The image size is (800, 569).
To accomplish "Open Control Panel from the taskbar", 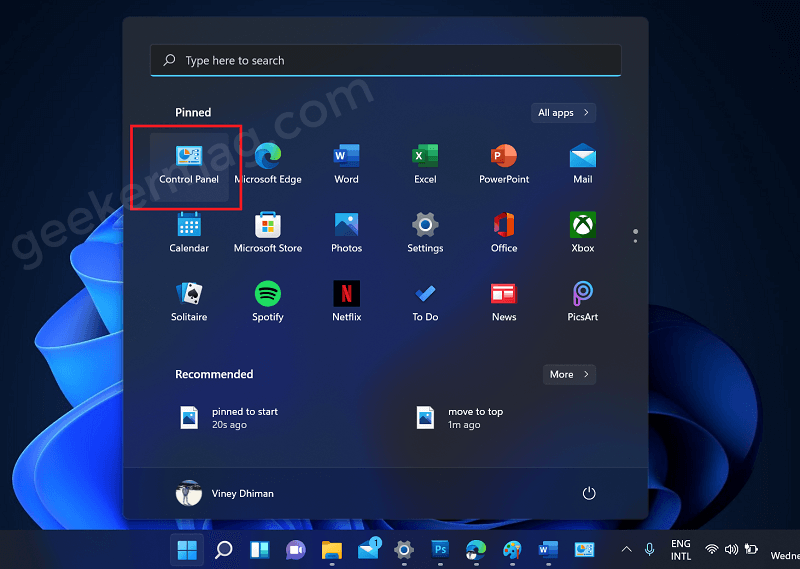I will [x=584, y=550].
